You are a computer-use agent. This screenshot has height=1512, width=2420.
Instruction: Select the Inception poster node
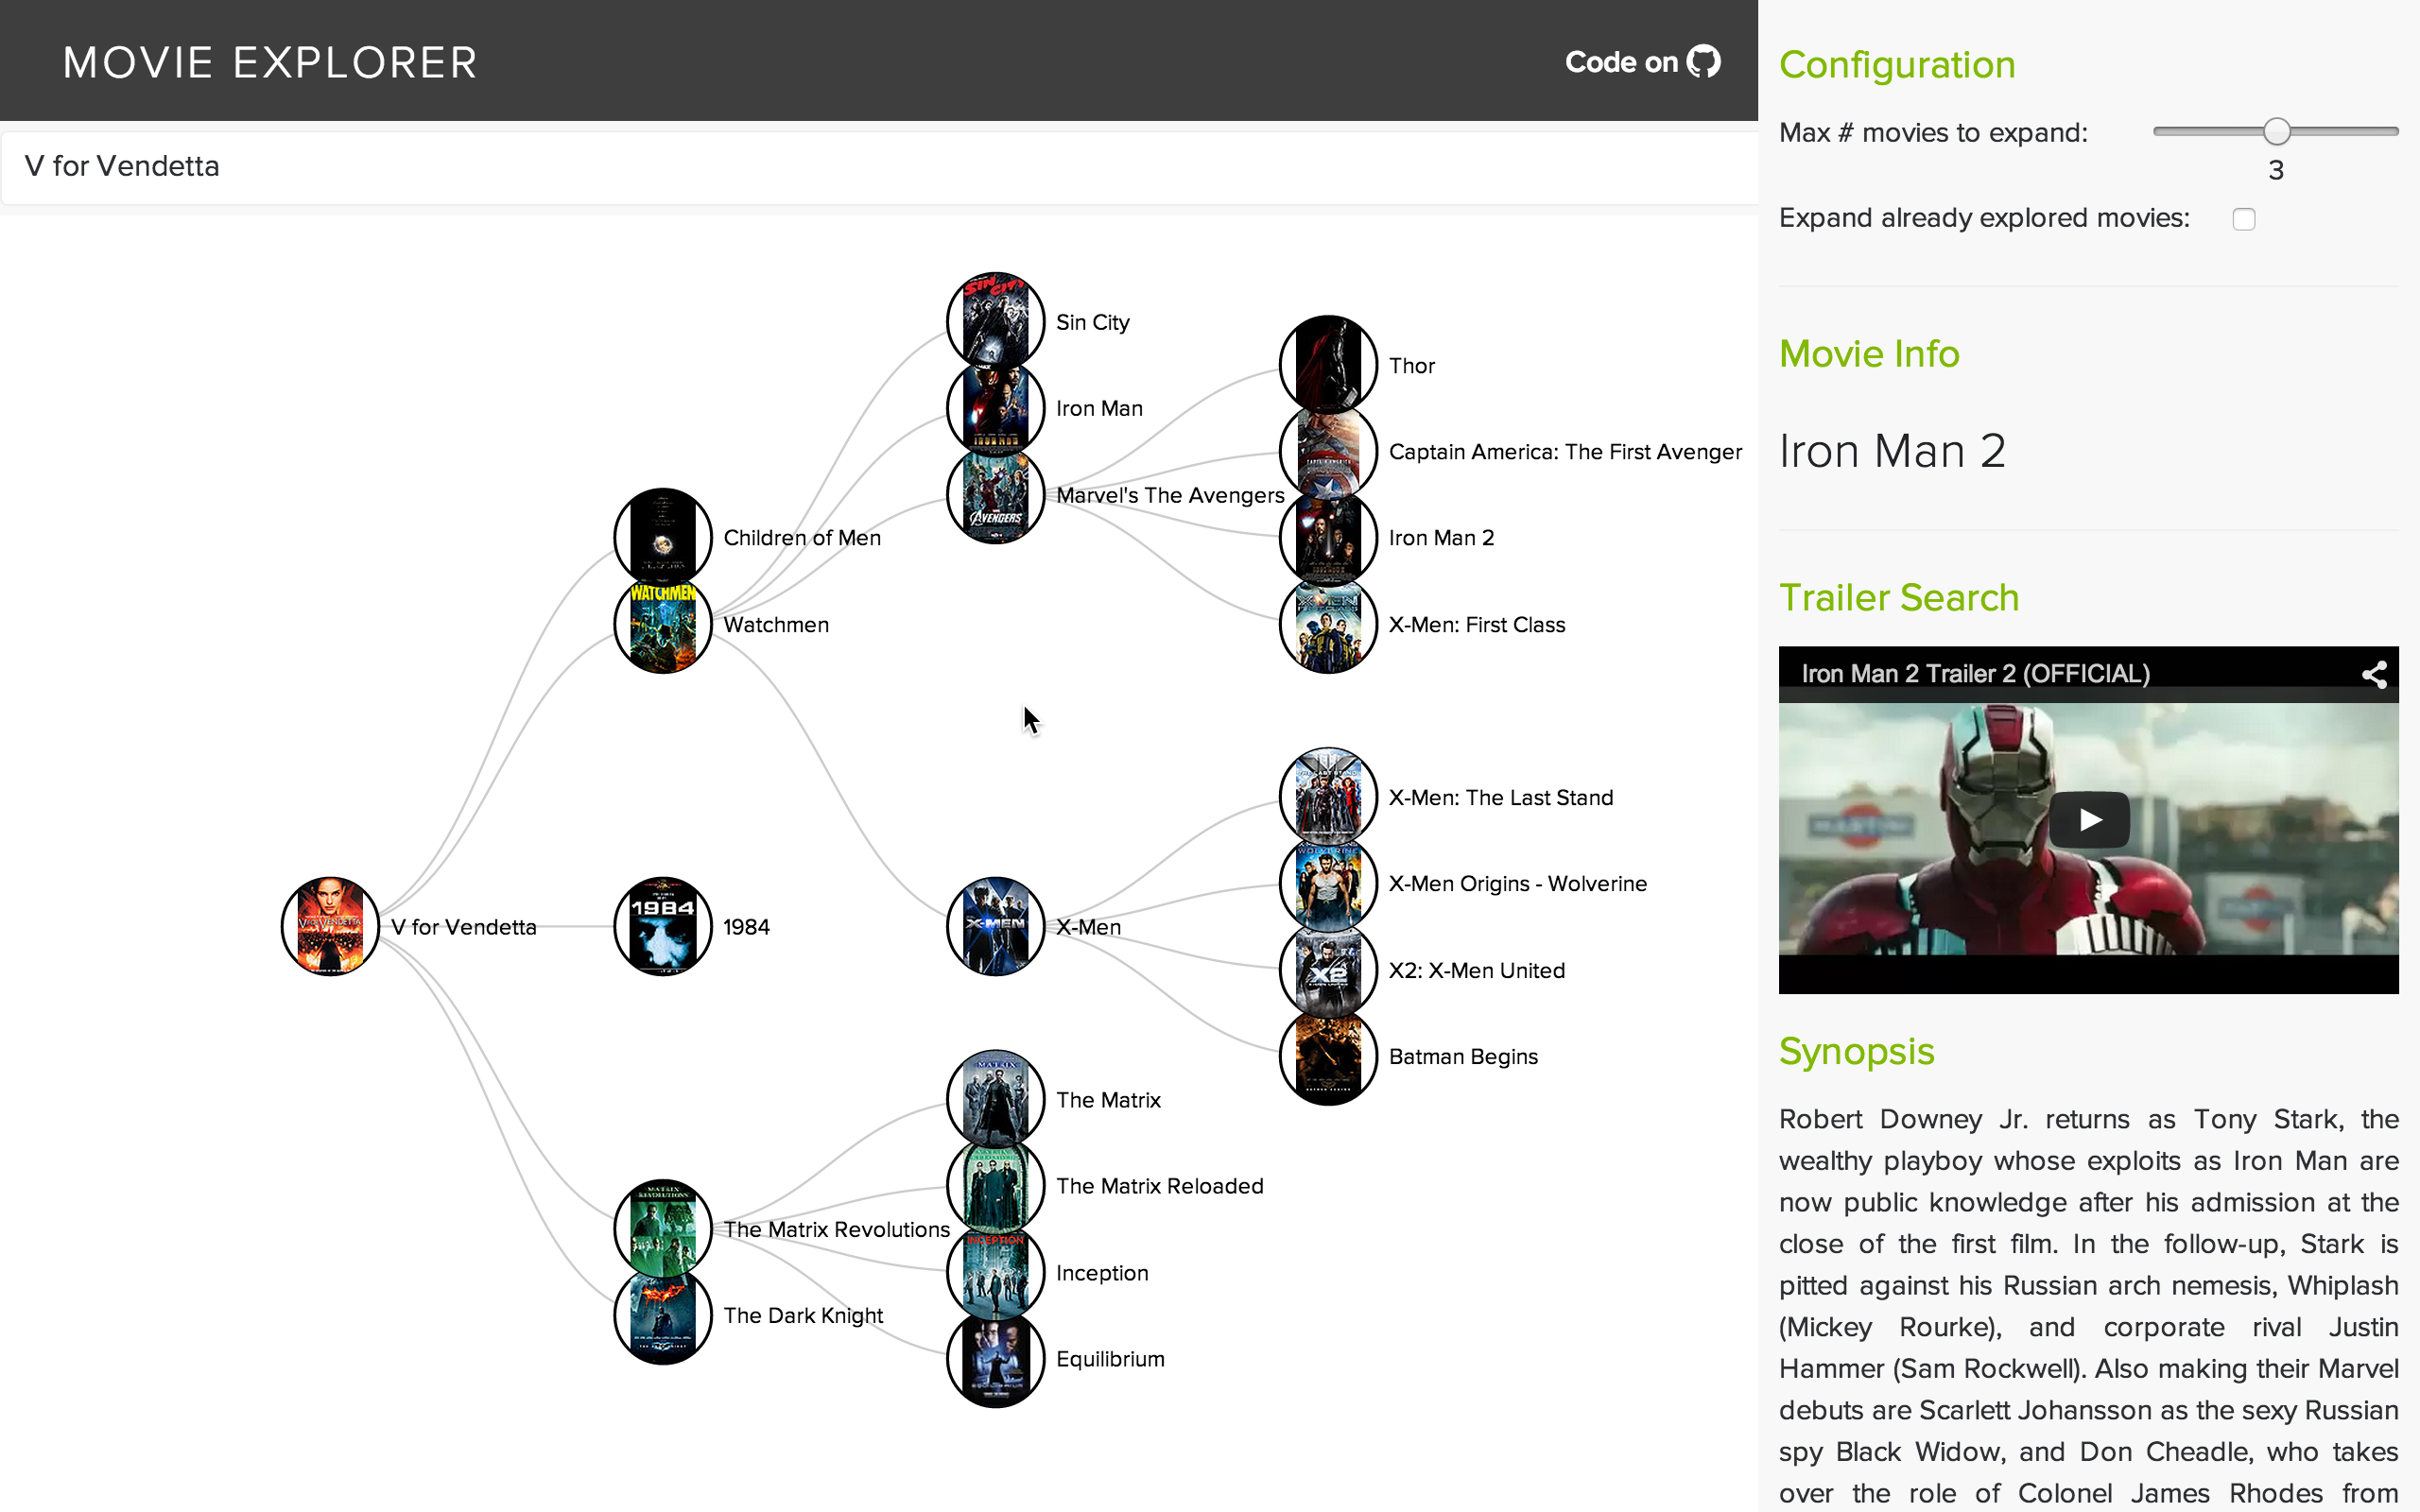[x=995, y=1272]
